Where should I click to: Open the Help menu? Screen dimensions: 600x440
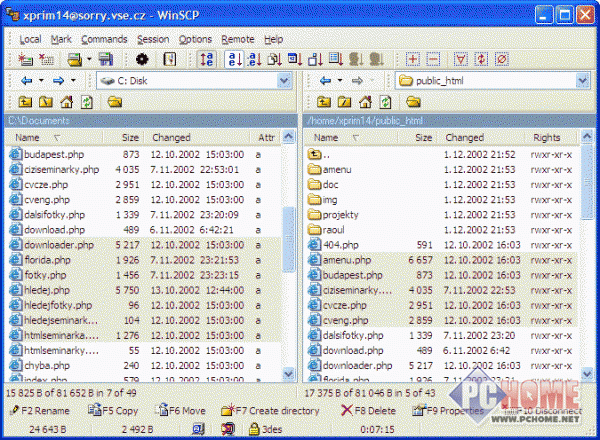point(274,39)
